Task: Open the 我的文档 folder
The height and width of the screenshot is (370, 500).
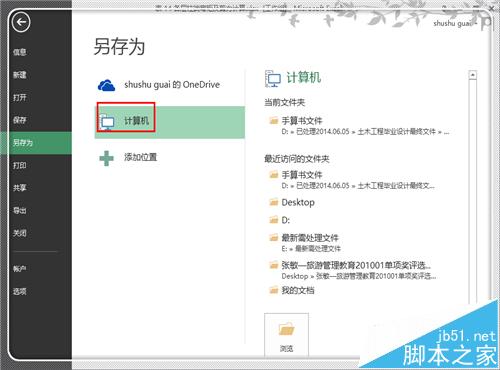Action: tap(298, 290)
